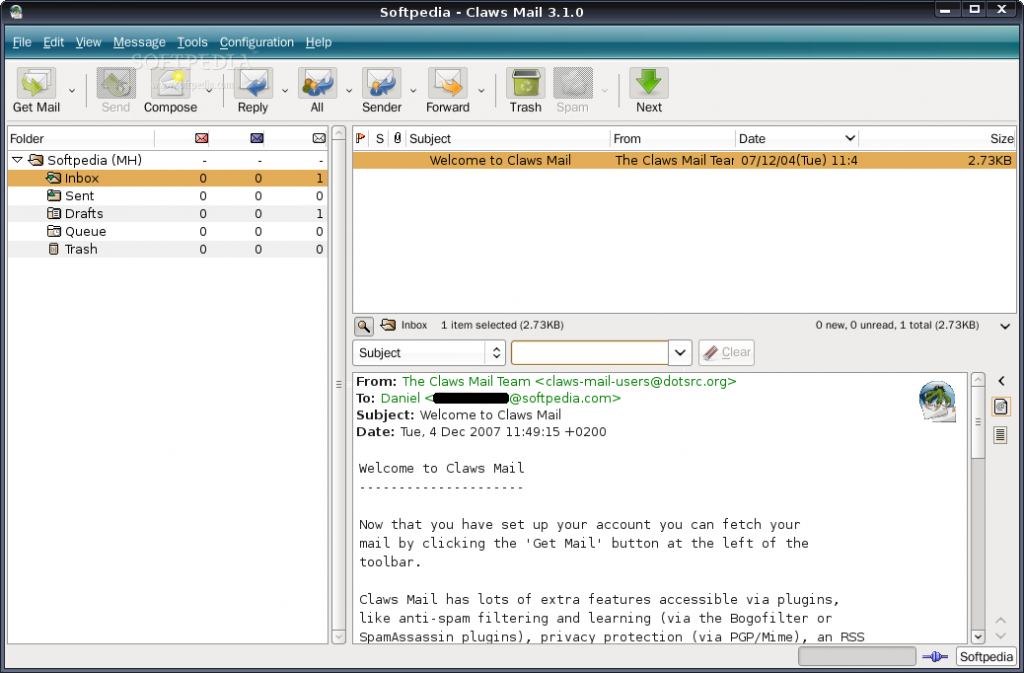Click the mark flag column header icon
This screenshot has width=1024, height=673.
click(360, 138)
